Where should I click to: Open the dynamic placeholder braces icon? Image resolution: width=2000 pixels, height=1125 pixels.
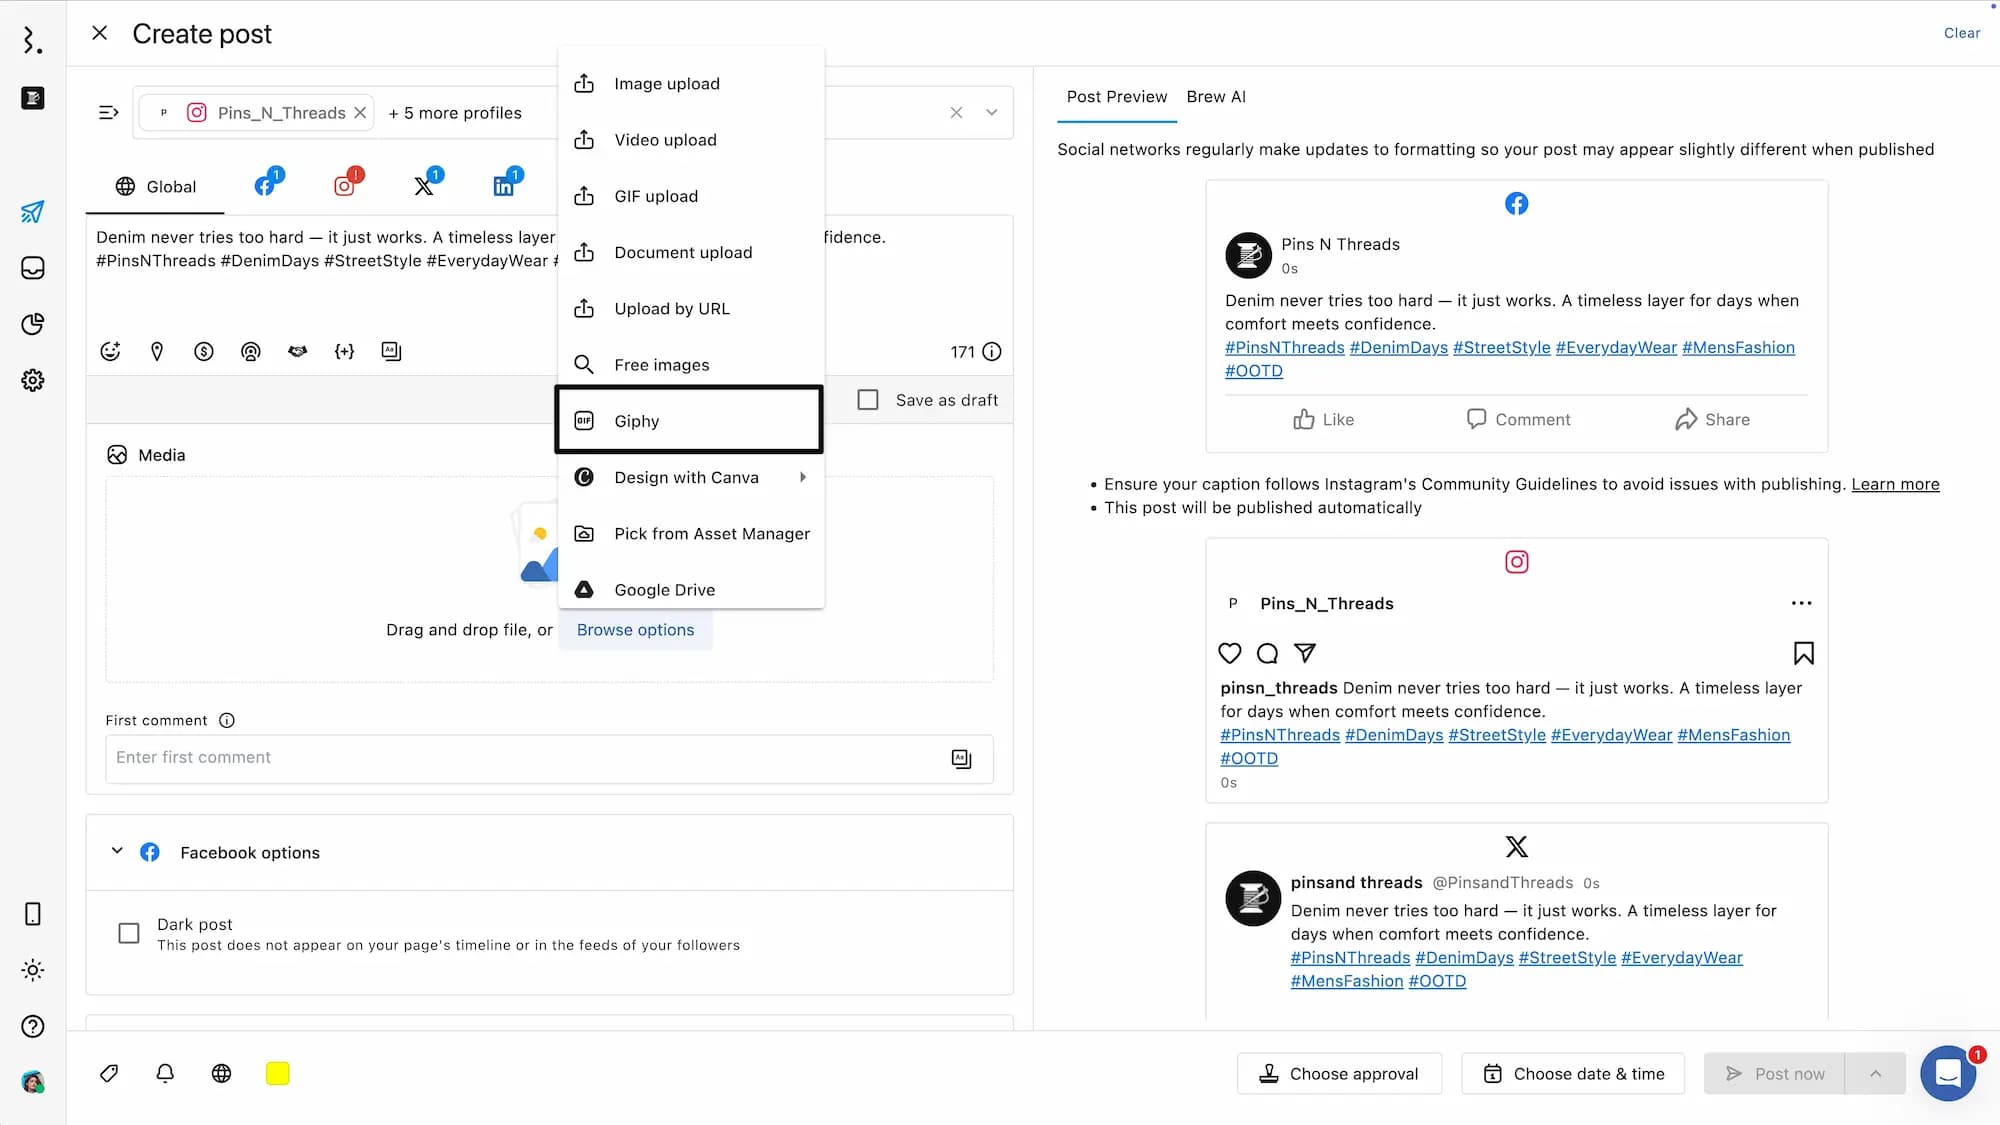(344, 351)
